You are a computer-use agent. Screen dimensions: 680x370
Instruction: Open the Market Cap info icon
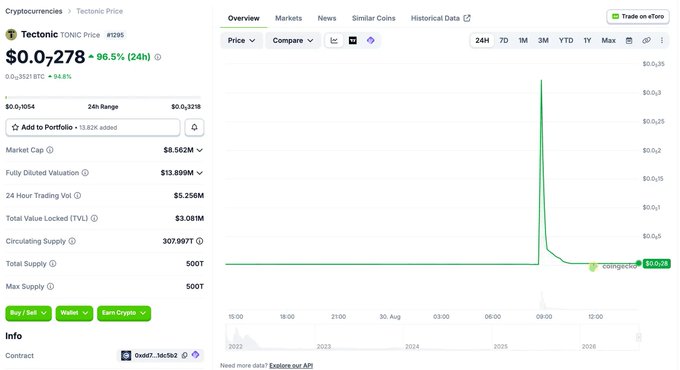click(x=50, y=150)
